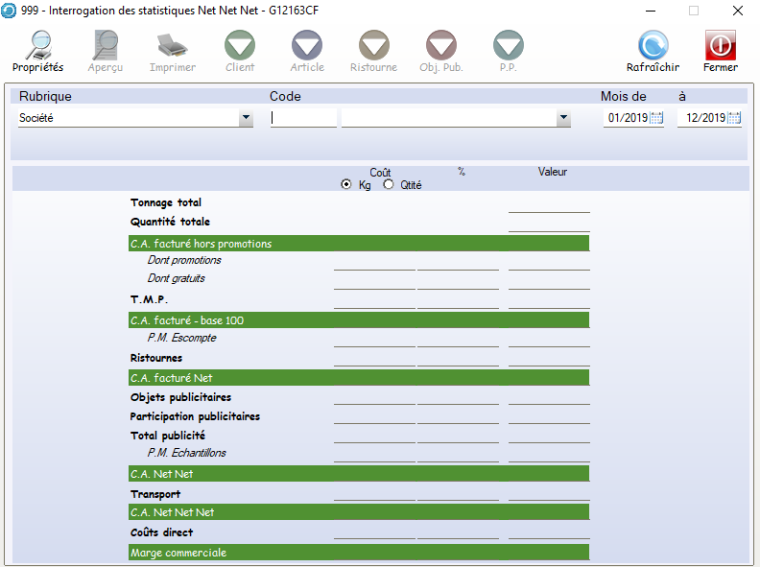Refresh data with Rafraîchir icon

pyautogui.click(x=653, y=46)
